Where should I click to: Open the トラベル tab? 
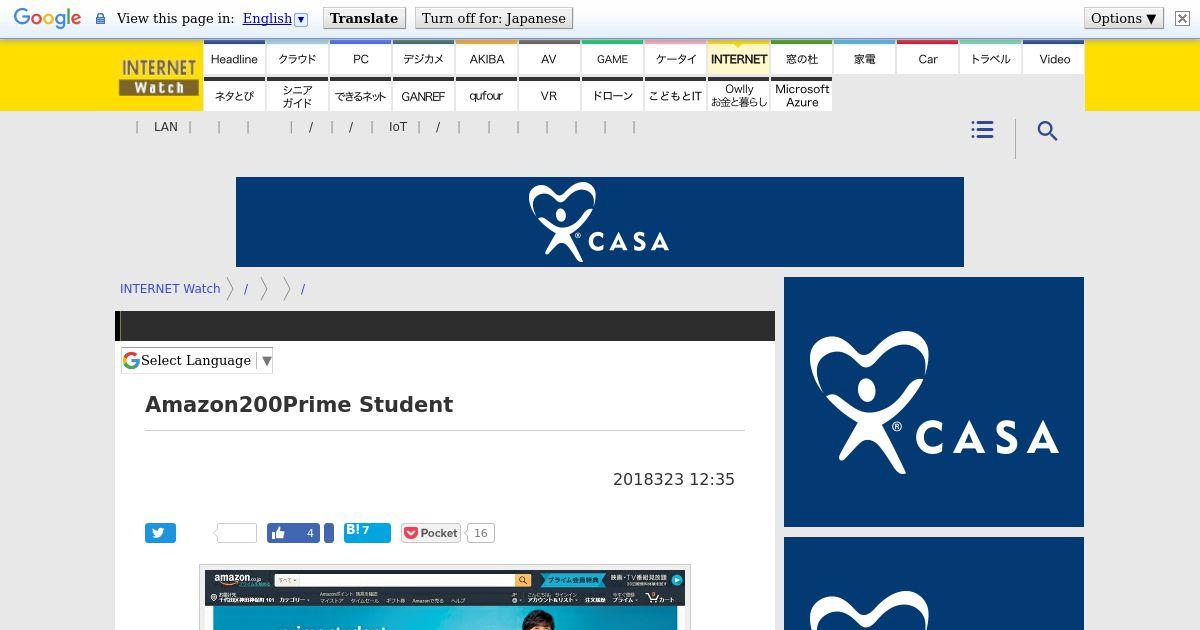point(990,58)
